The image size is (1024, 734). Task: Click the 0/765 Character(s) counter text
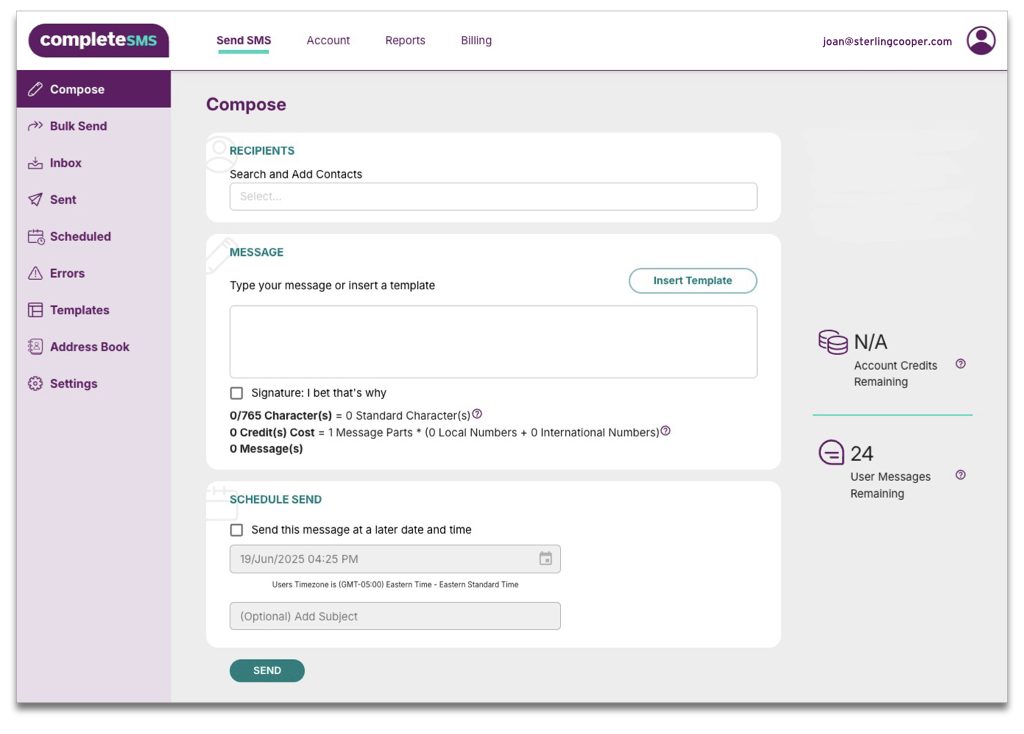281,415
